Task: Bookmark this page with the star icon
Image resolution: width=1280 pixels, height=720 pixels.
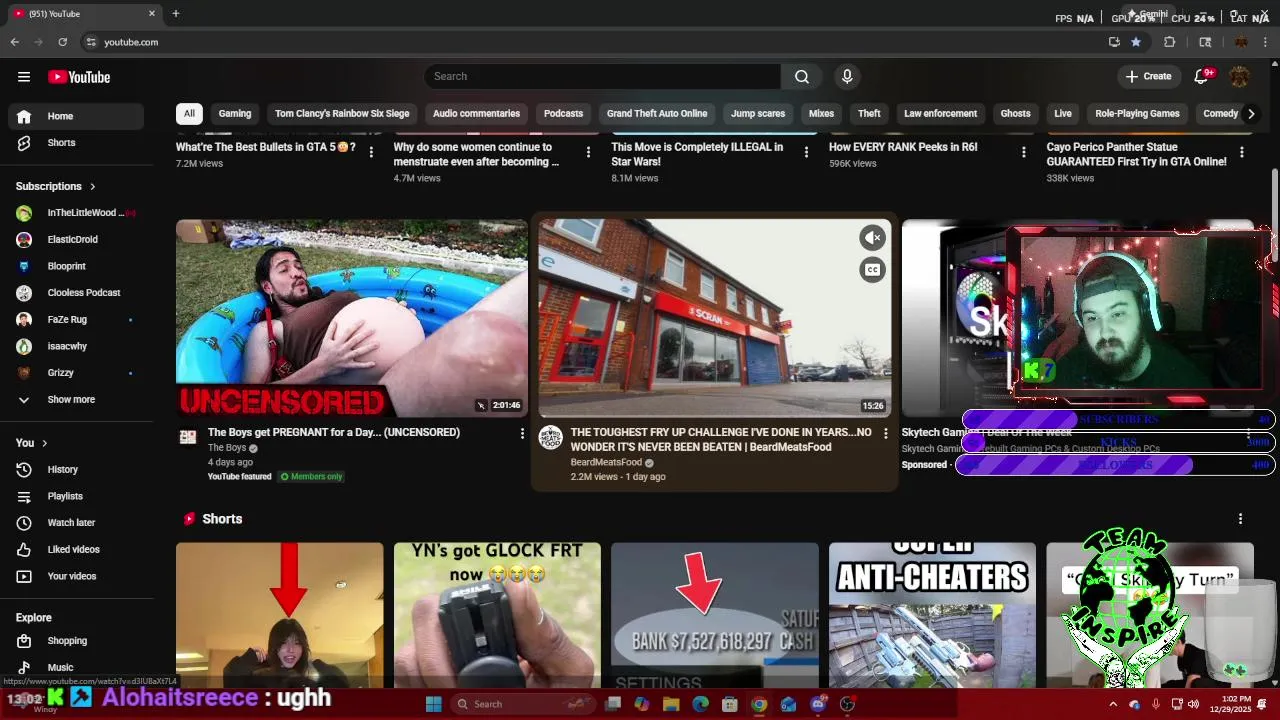Action: 1136,42
